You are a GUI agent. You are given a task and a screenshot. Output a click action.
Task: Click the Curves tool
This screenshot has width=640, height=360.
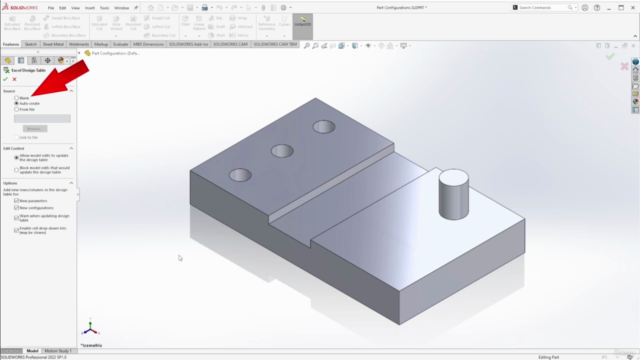click(284, 21)
